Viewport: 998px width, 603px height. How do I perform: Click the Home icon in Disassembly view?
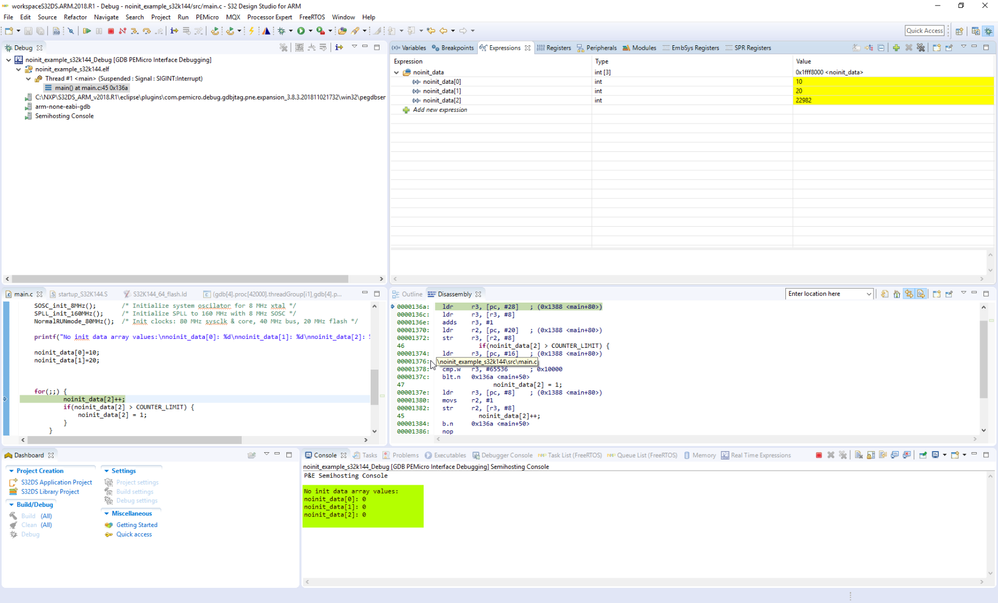pos(897,294)
